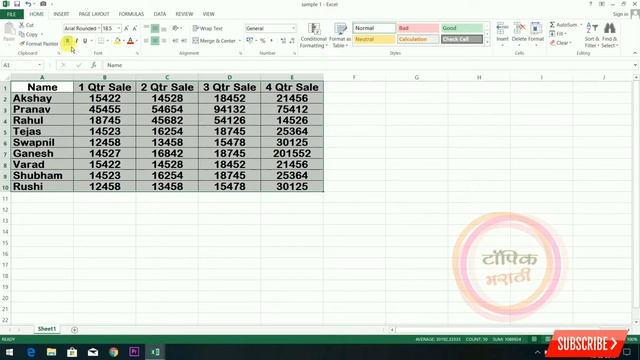Decrease font size with smaller A

pos(135,28)
